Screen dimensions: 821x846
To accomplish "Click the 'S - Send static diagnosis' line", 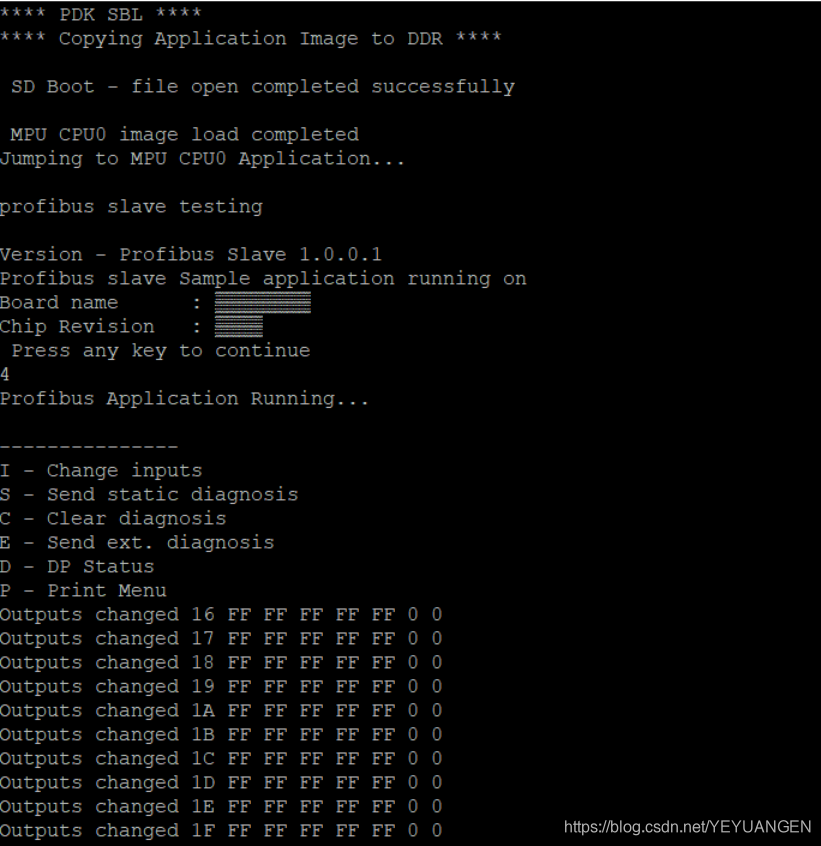I will [x=149, y=494].
